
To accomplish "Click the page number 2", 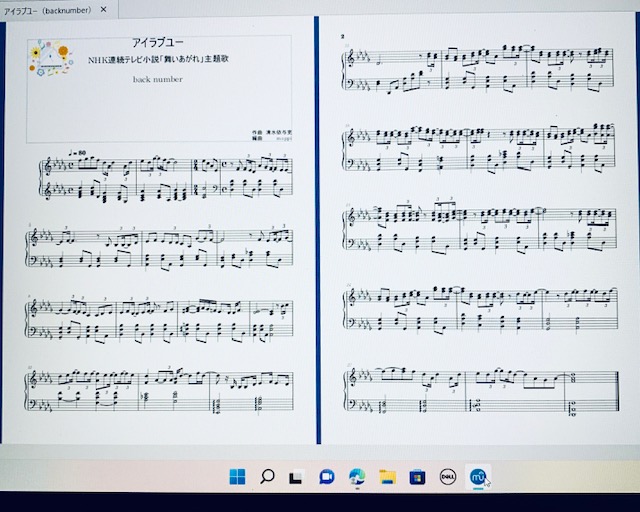I will click(342, 36).
